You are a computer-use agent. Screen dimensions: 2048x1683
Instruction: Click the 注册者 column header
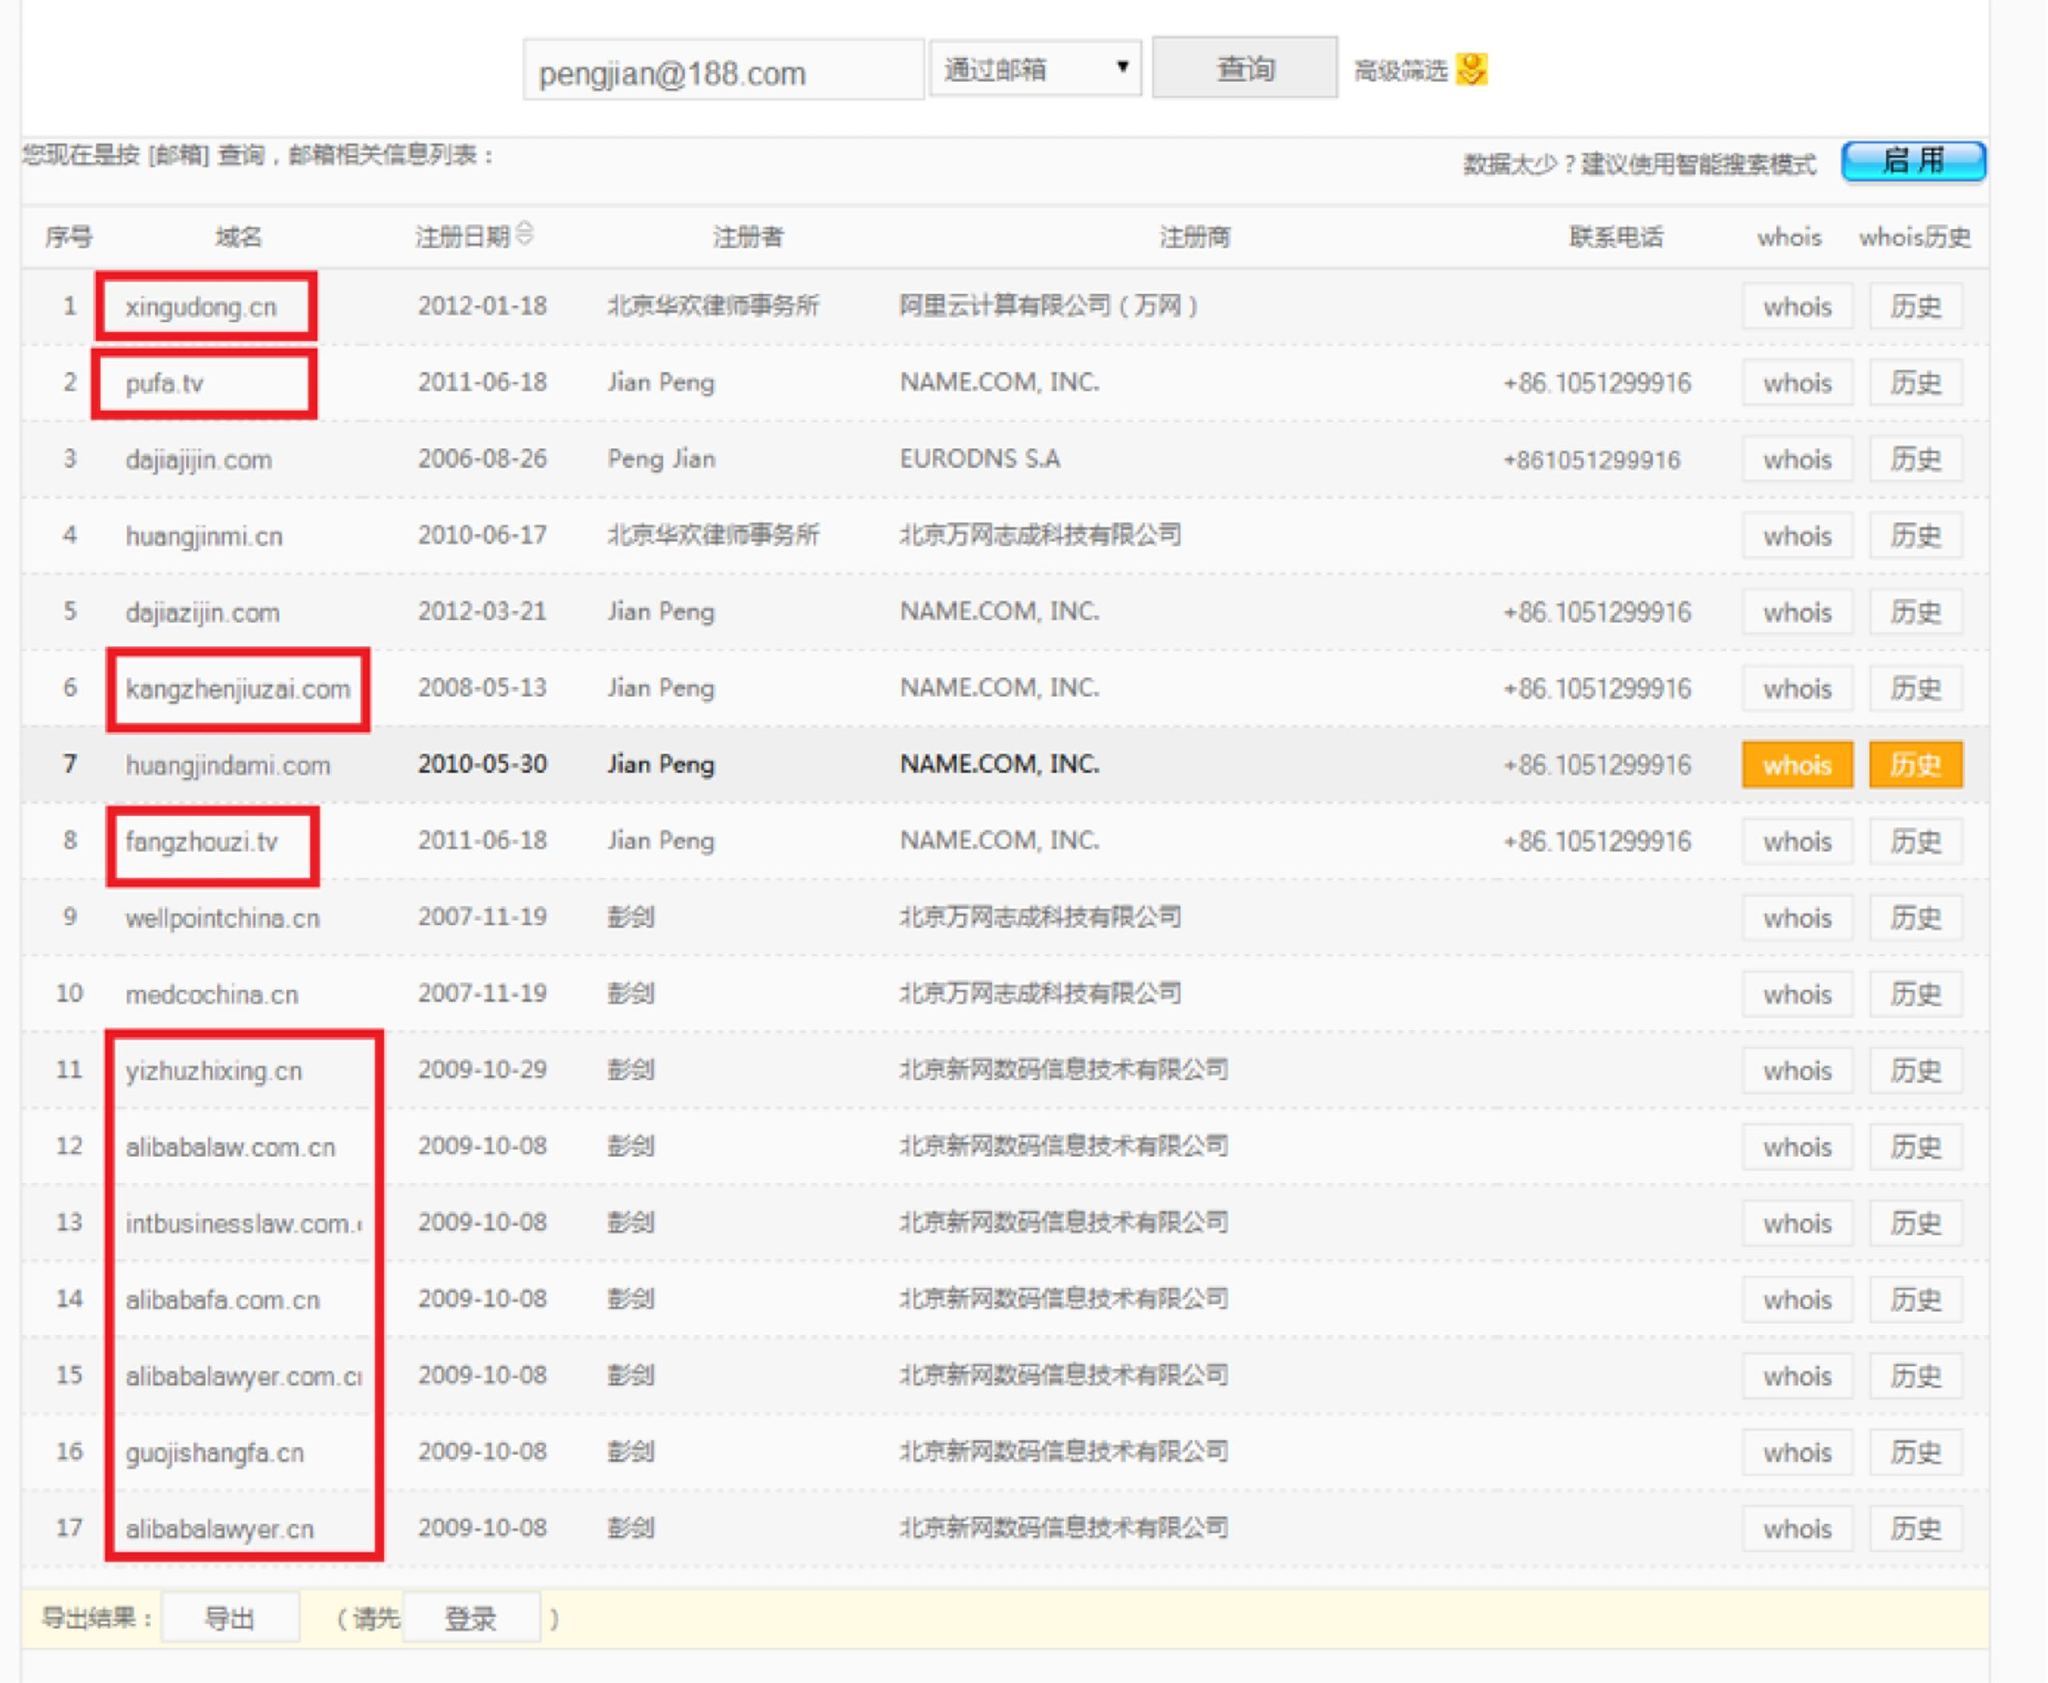[x=748, y=237]
